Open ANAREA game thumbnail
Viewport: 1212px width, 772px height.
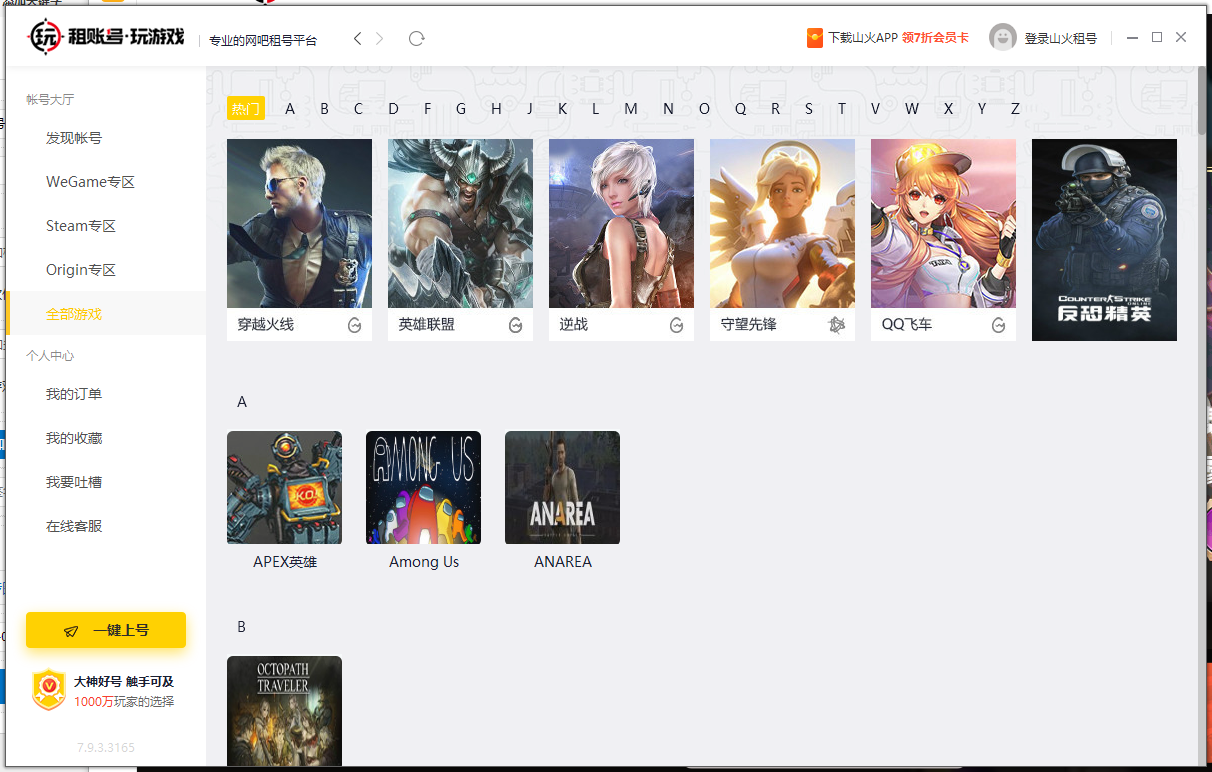562,488
